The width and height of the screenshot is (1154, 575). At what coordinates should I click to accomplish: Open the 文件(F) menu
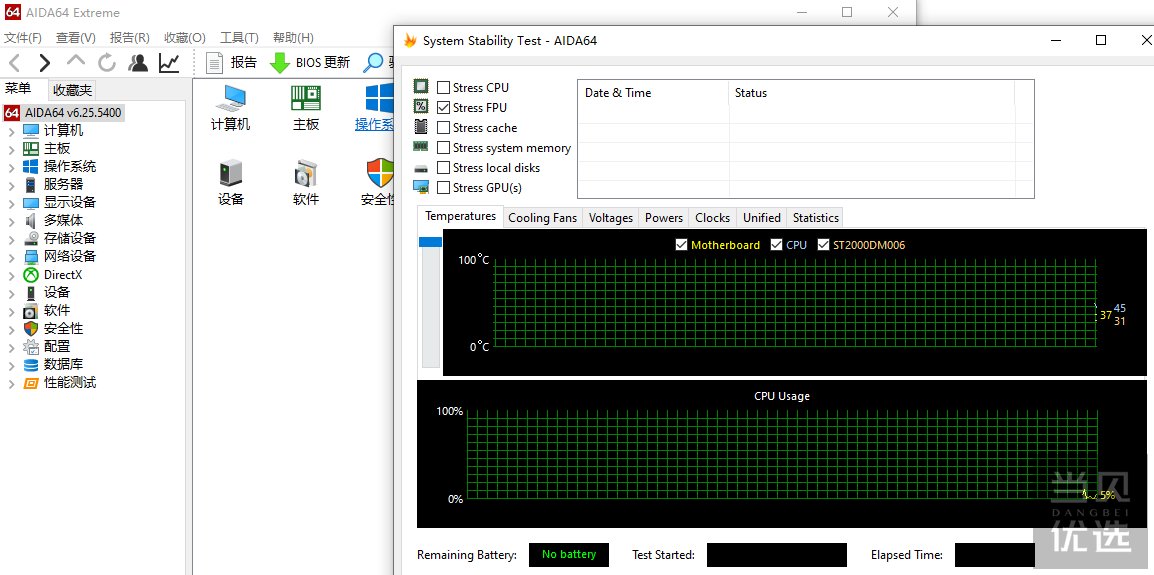click(x=23, y=38)
